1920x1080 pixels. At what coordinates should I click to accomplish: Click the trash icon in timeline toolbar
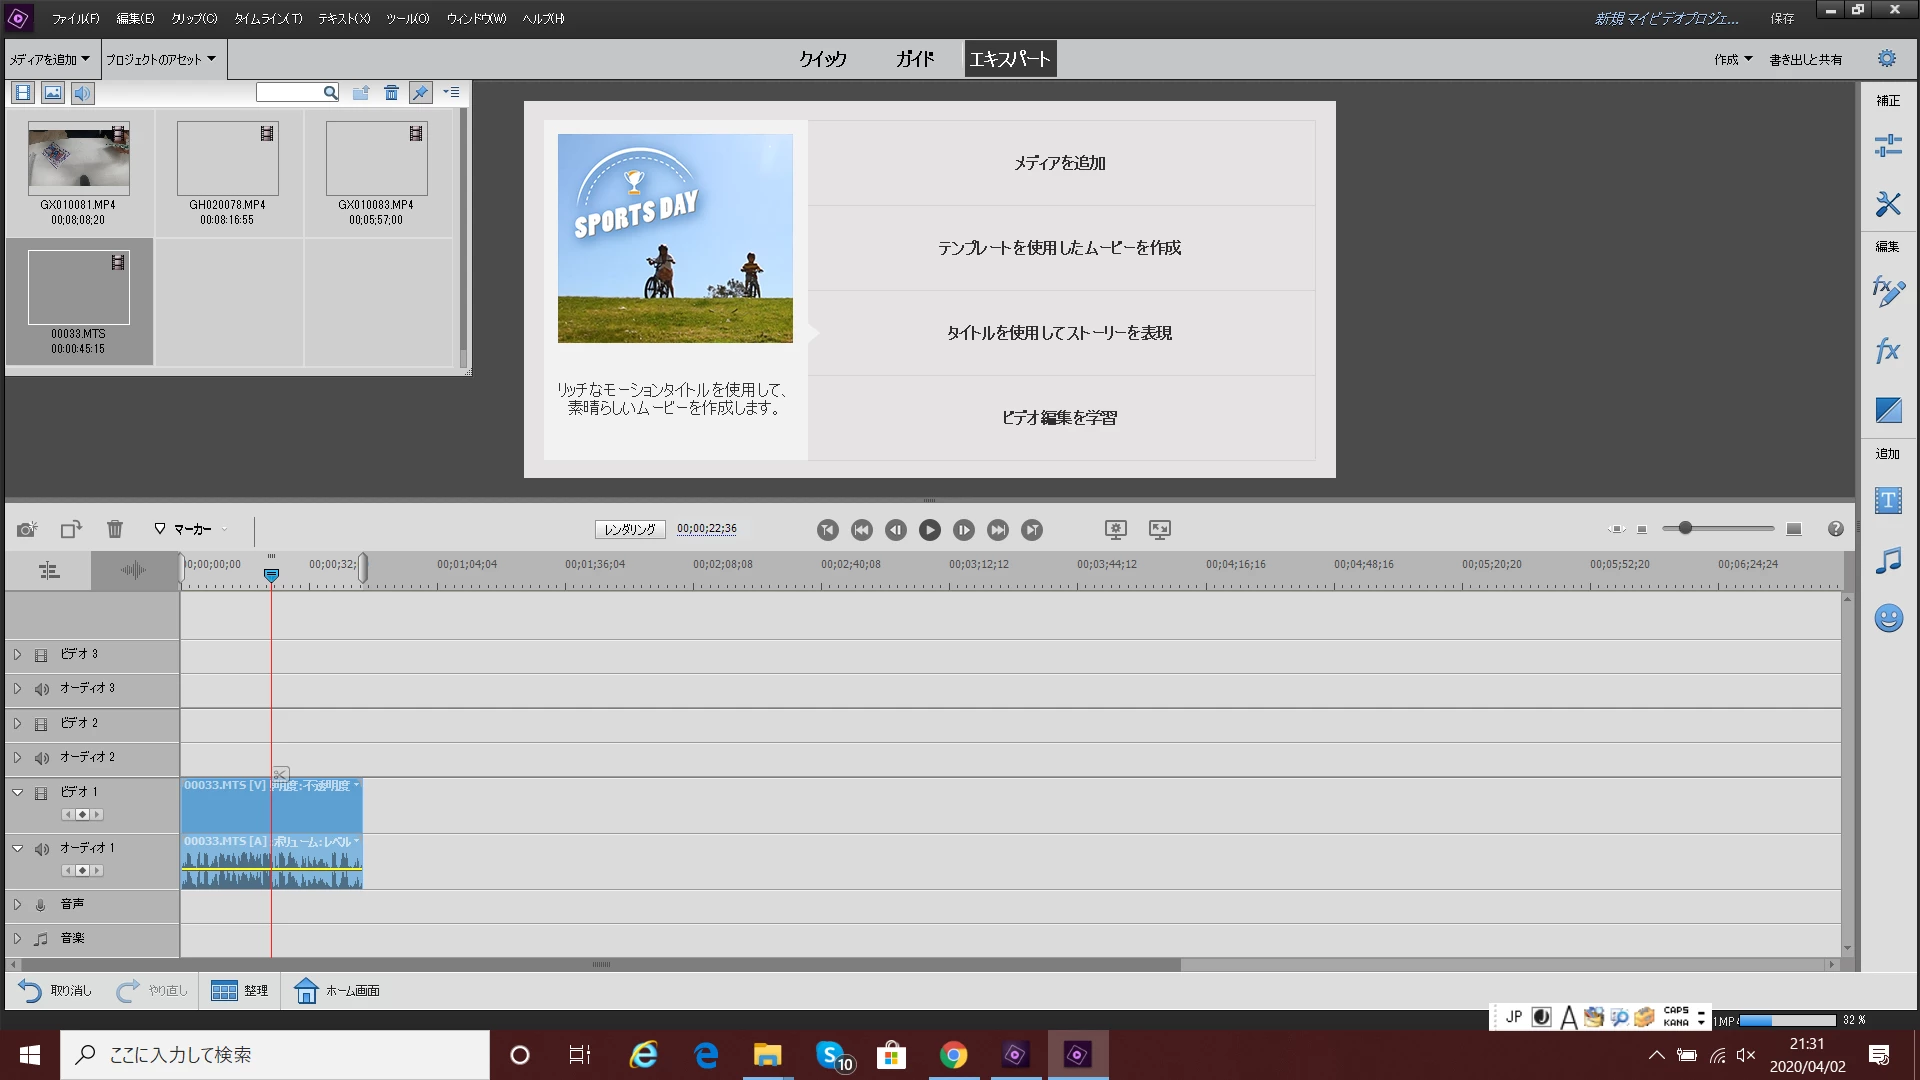[115, 529]
